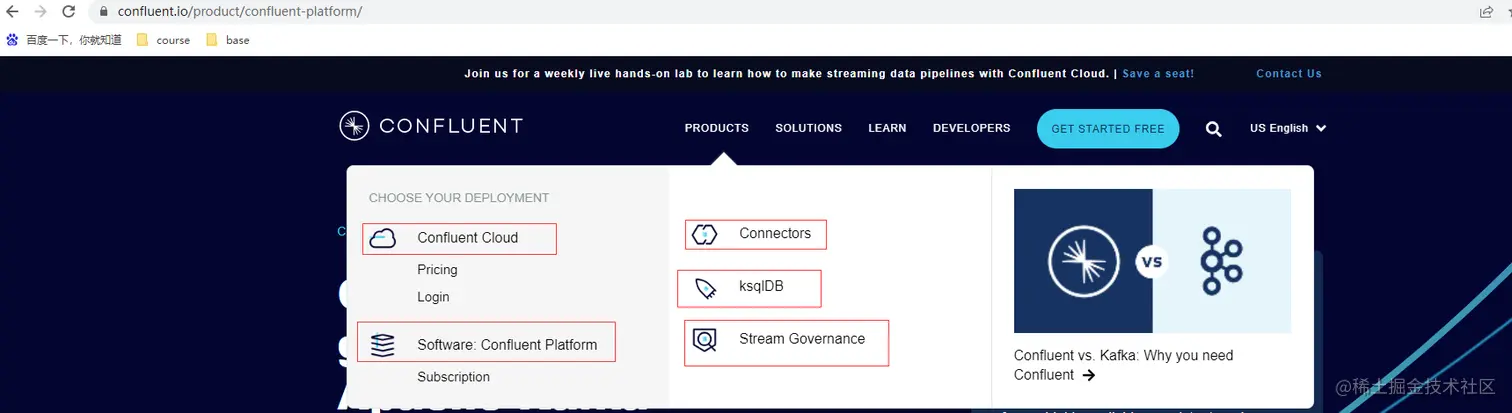
Task: Click the padlock site info icon
Action: tap(105, 12)
